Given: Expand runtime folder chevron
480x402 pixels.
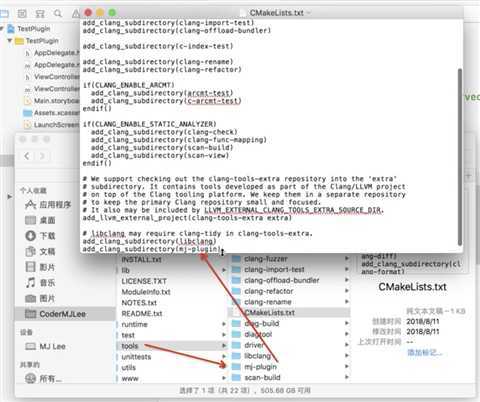Looking at the screenshot, I should pyautogui.click(x=224, y=325).
